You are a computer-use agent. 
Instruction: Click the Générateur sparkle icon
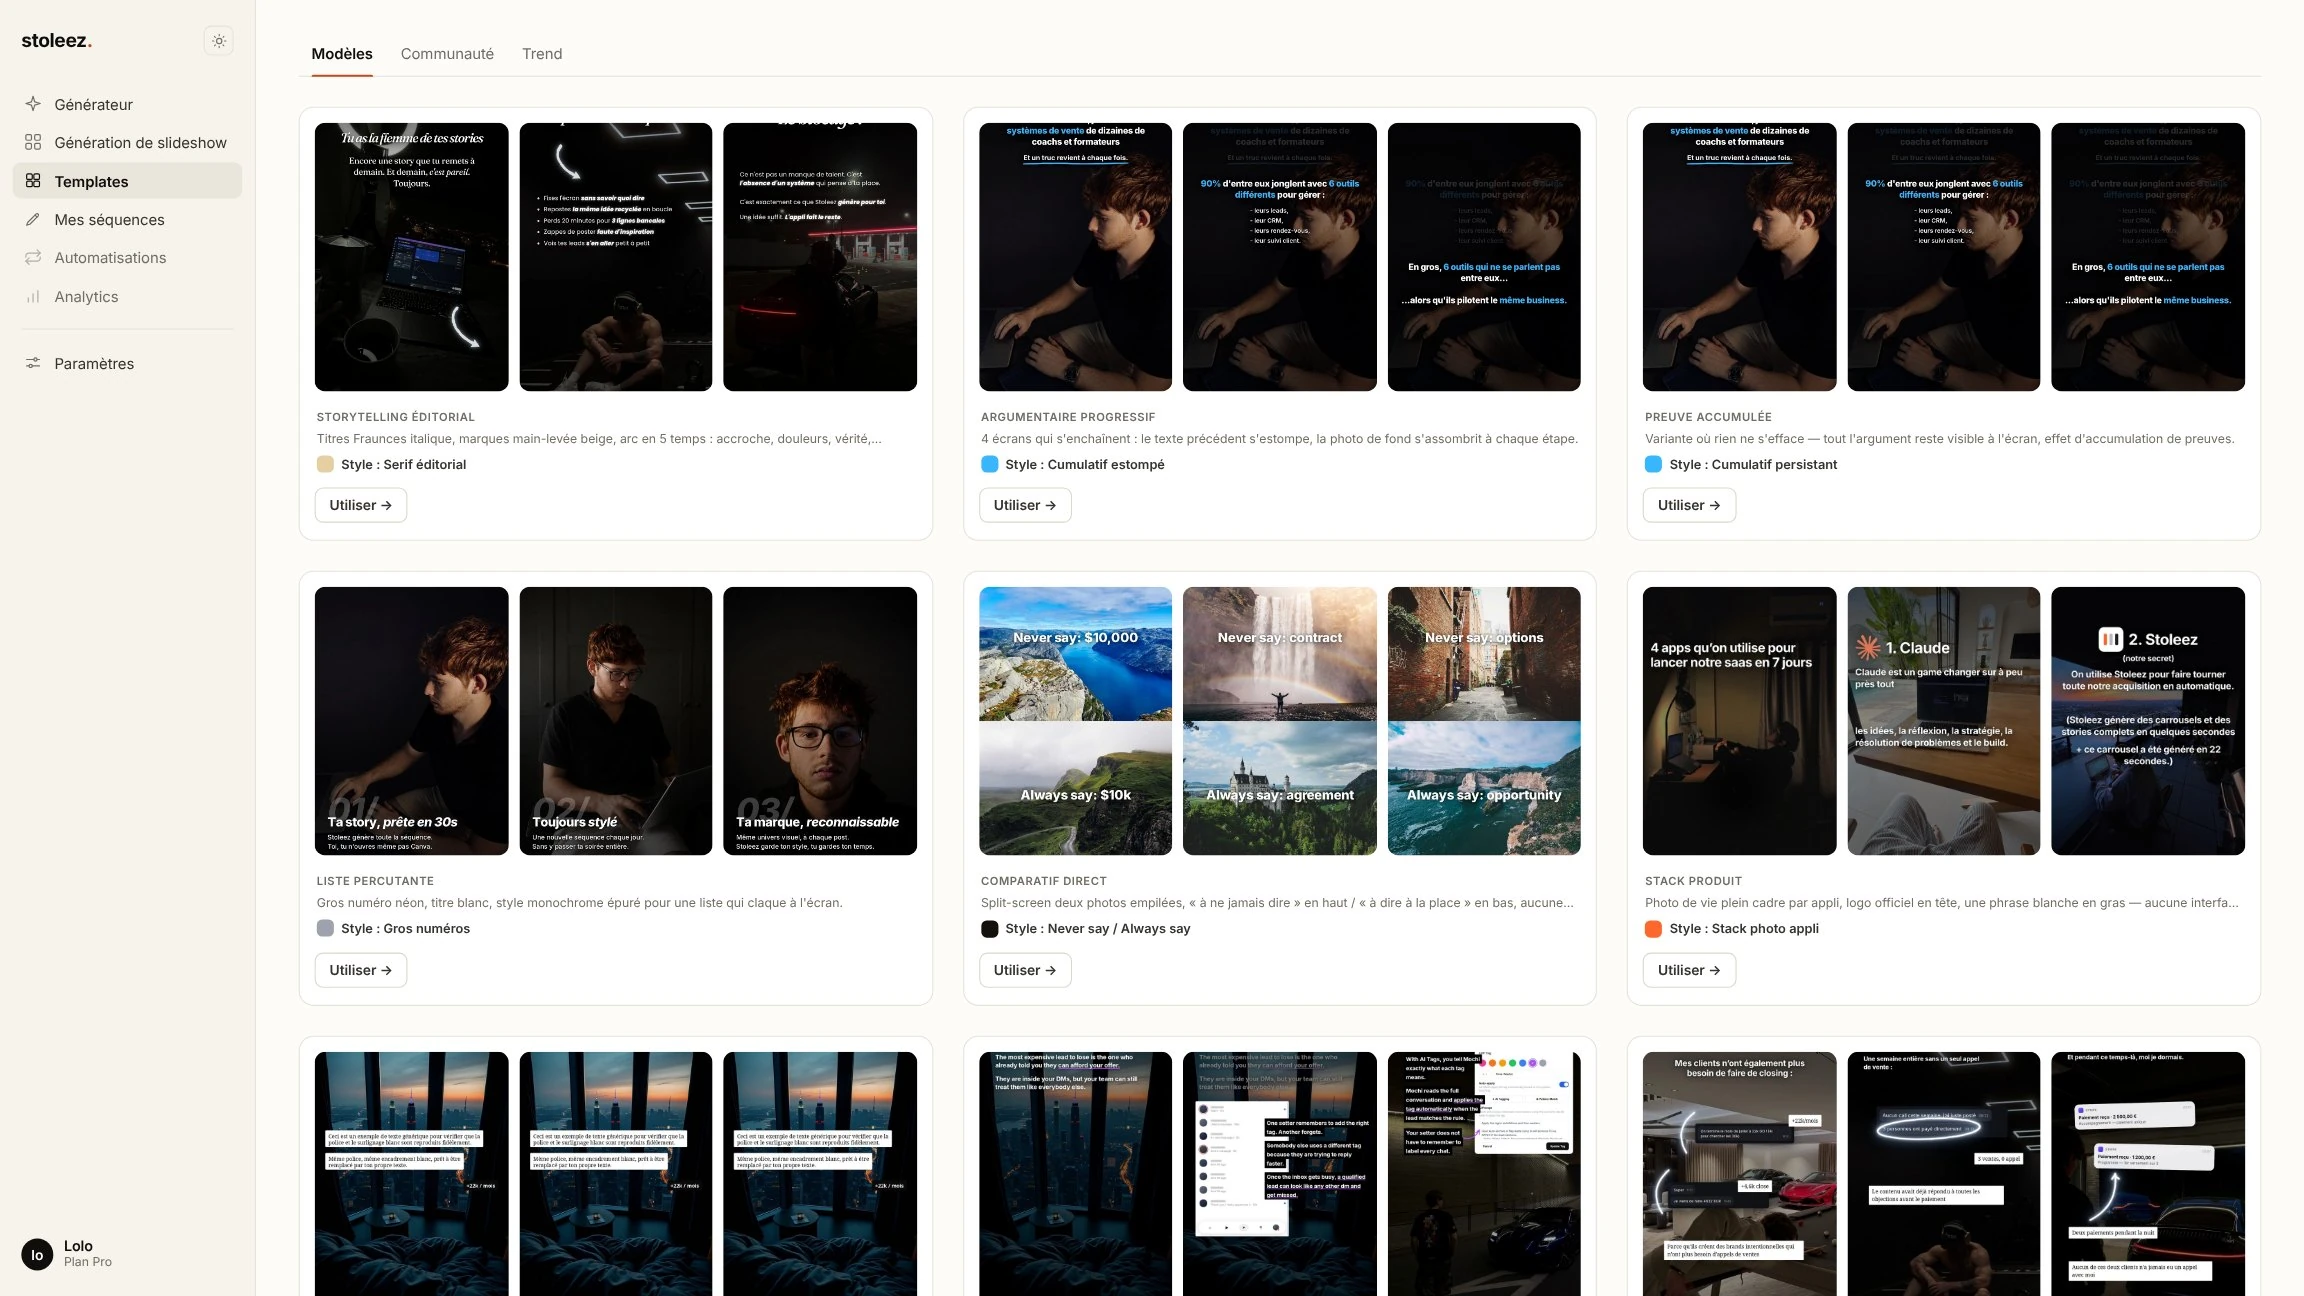click(33, 104)
